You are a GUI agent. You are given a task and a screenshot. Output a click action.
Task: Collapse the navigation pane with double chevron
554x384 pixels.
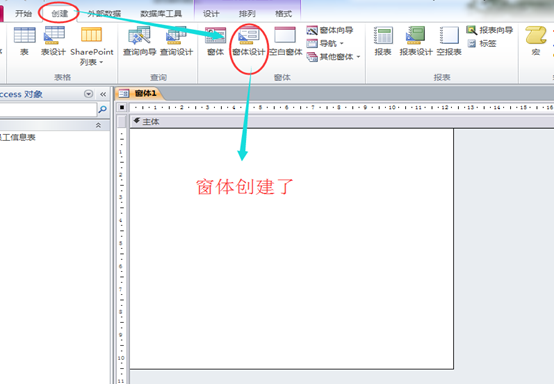coord(103,94)
